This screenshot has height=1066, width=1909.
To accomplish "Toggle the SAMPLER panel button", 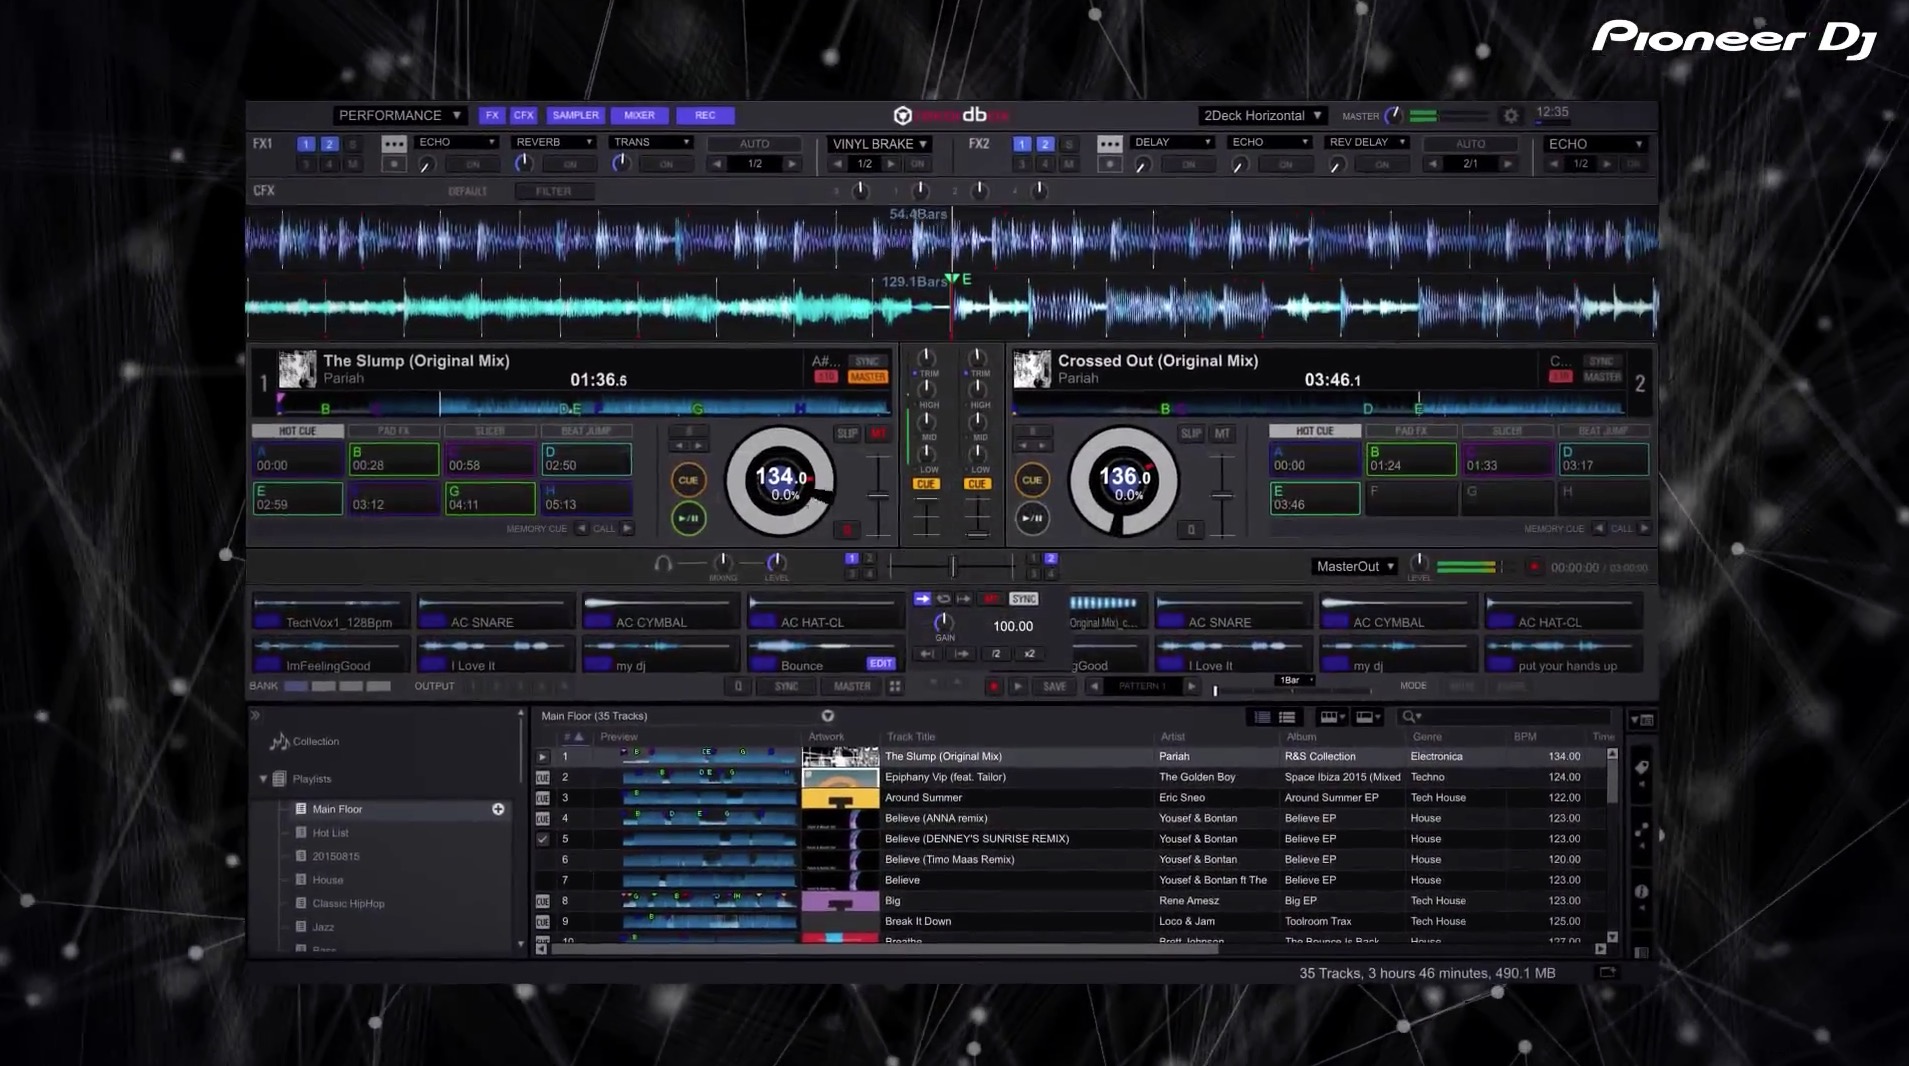I will [575, 116].
